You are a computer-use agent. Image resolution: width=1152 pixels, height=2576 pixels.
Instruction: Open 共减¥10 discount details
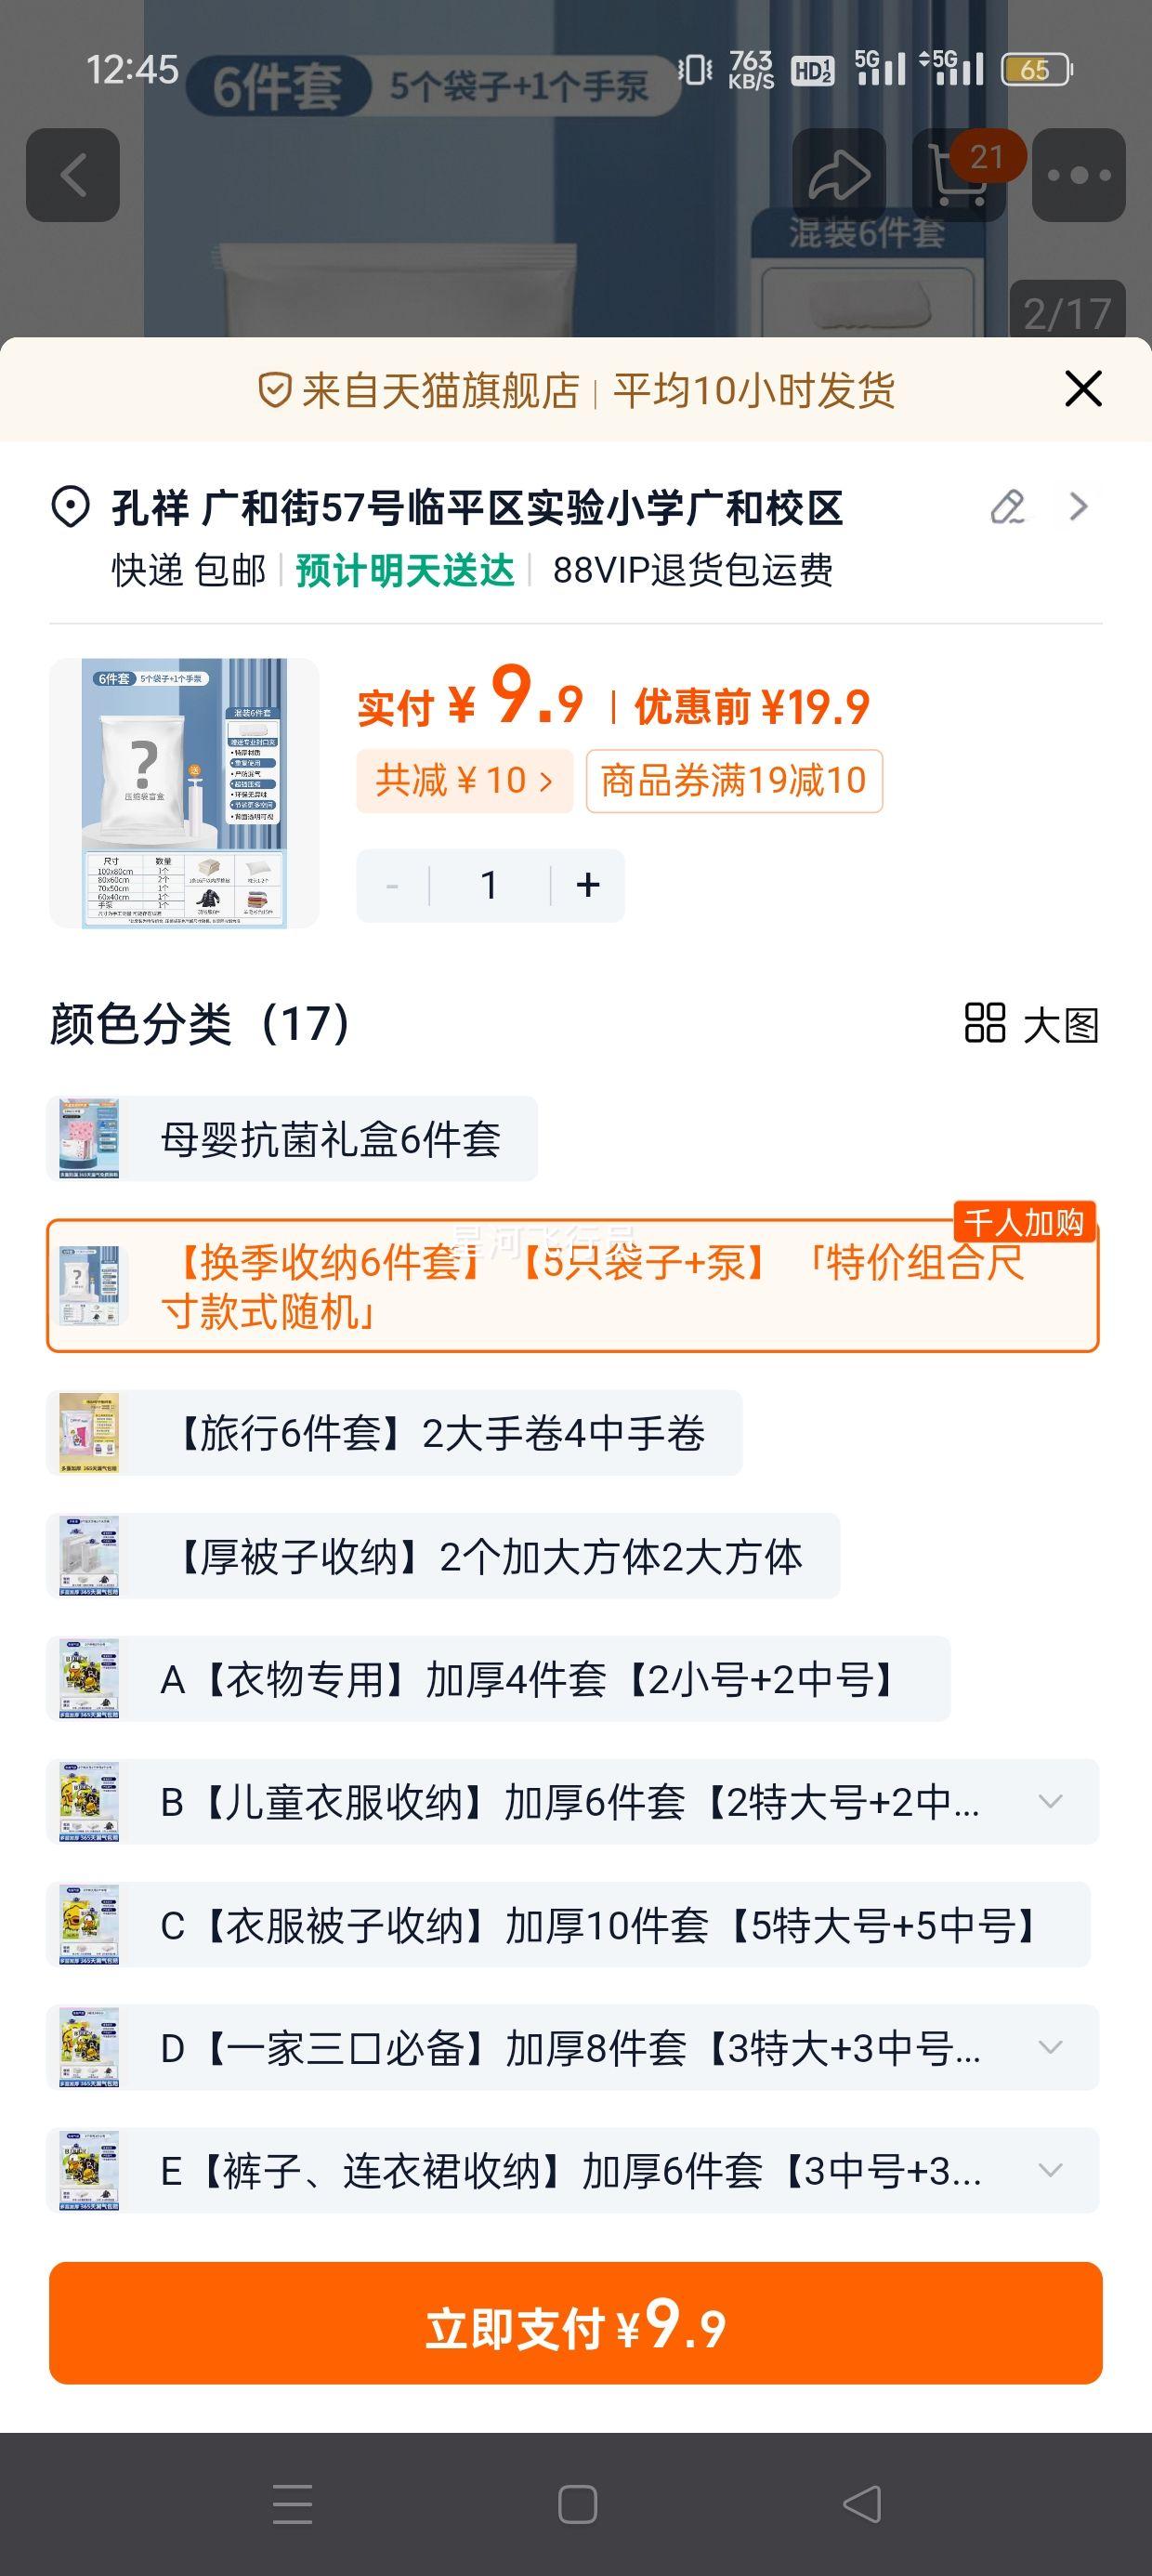pyautogui.click(x=464, y=780)
